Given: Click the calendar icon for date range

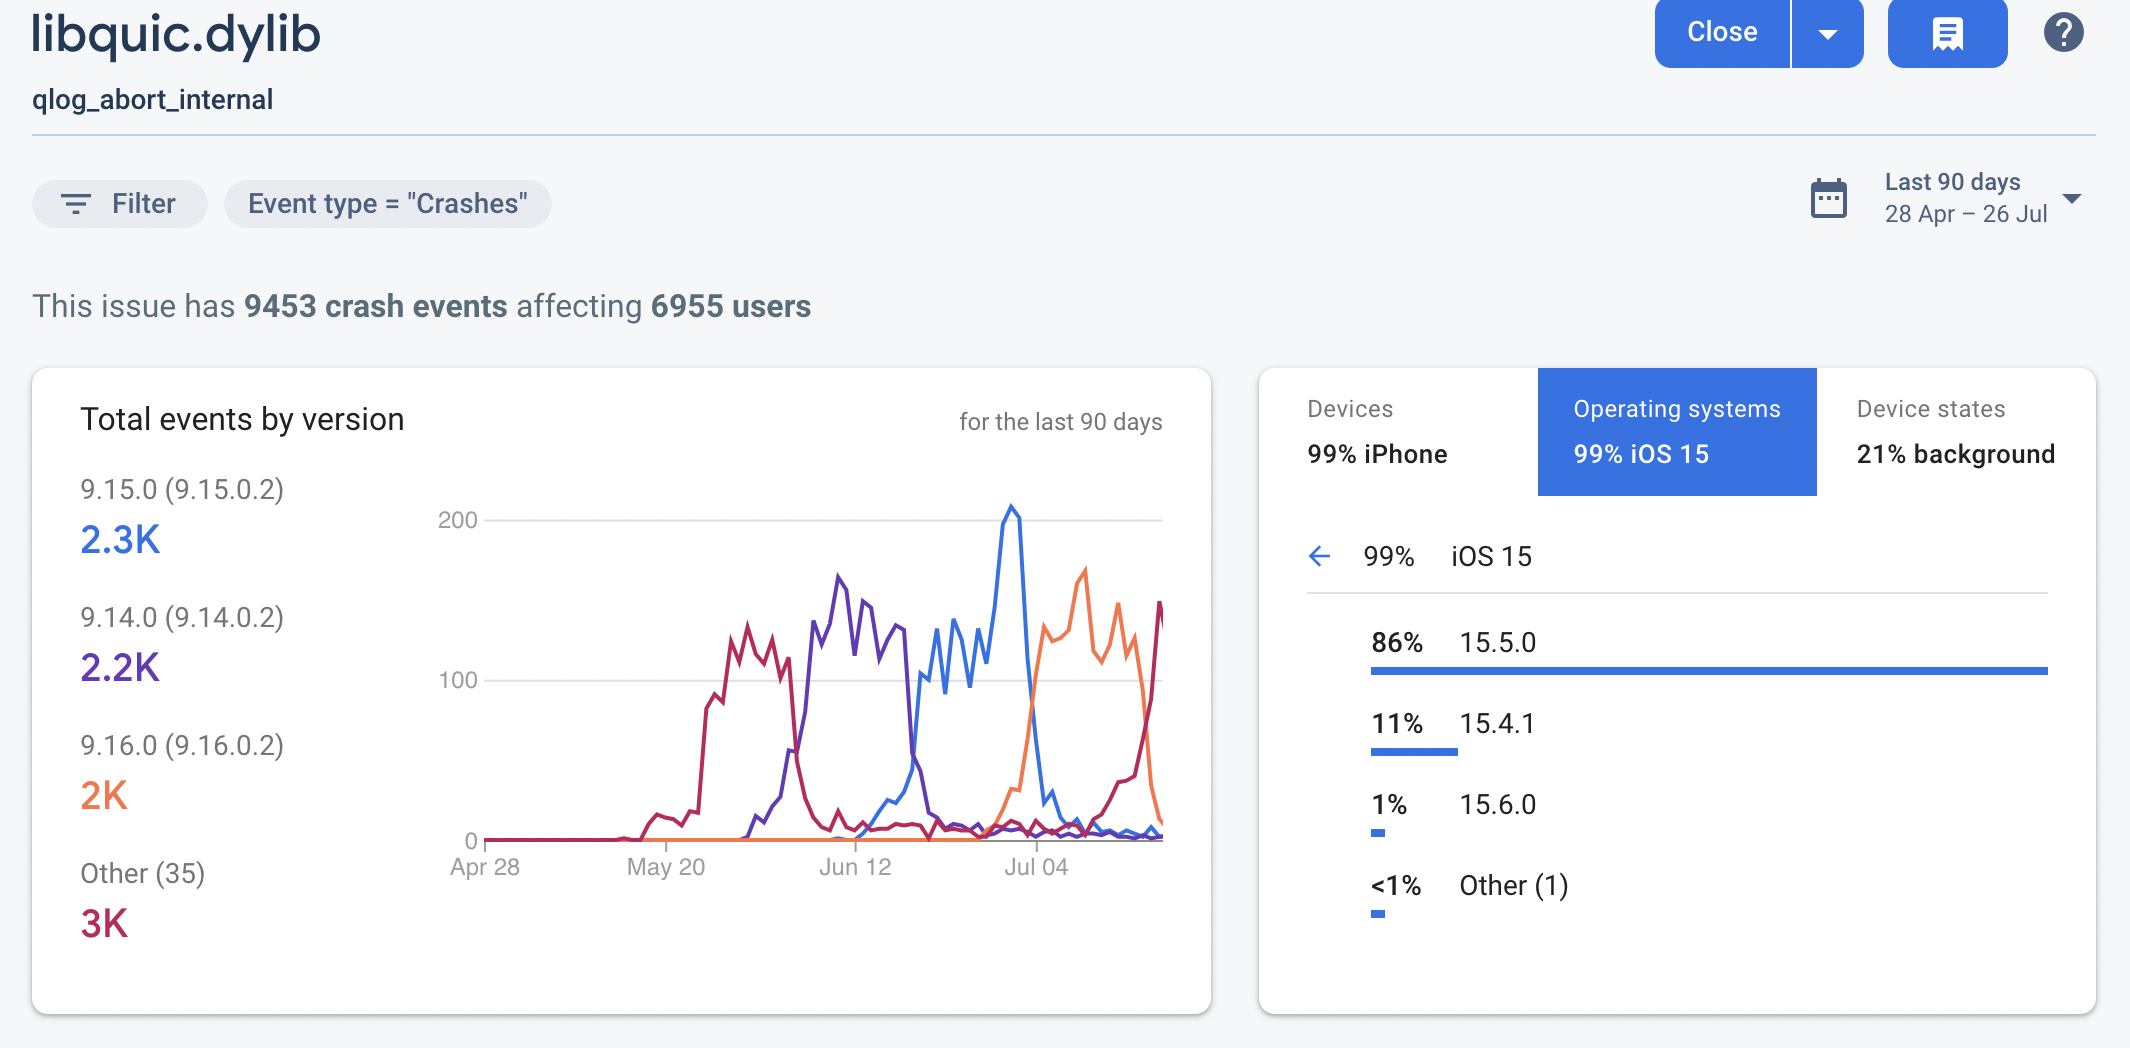Looking at the screenshot, I should [1829, 199].
